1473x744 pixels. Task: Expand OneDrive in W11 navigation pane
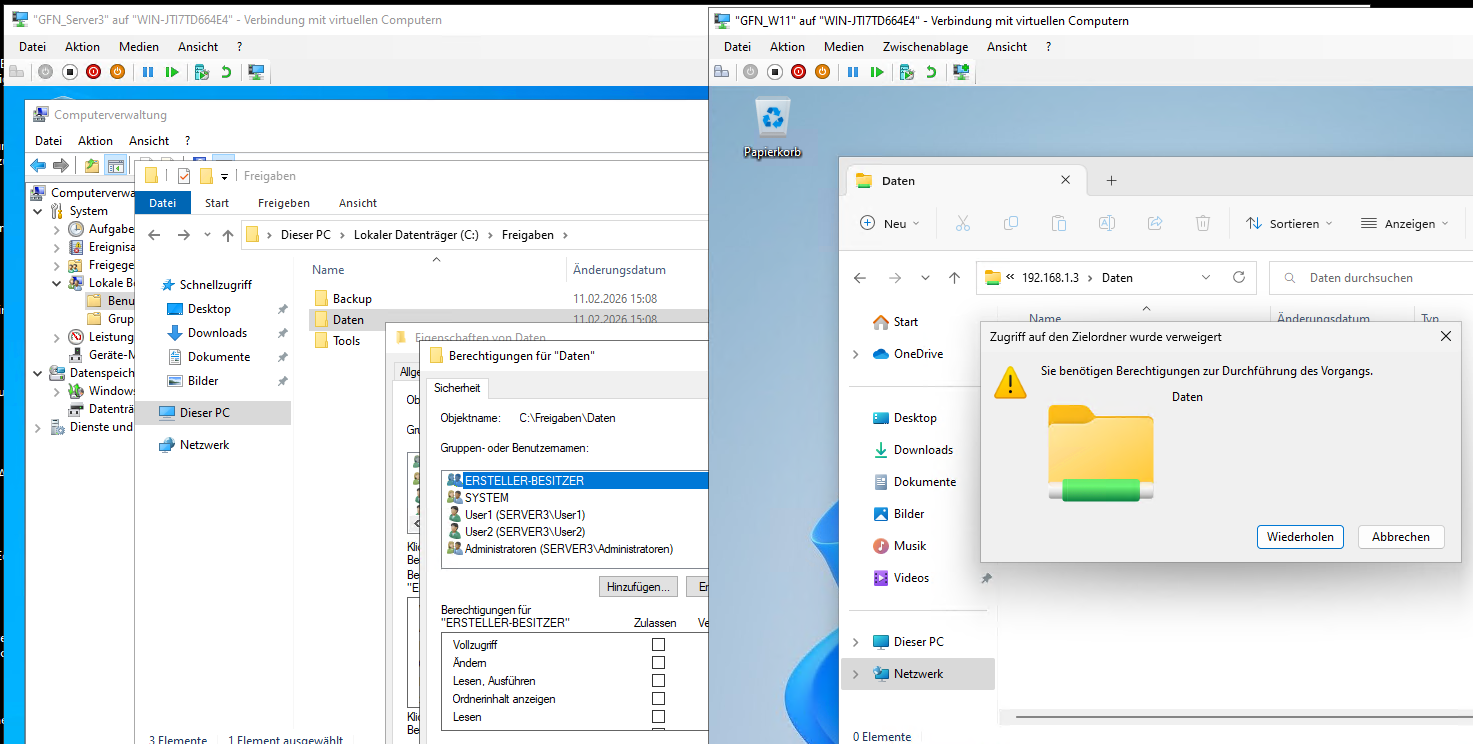(855, 354)
